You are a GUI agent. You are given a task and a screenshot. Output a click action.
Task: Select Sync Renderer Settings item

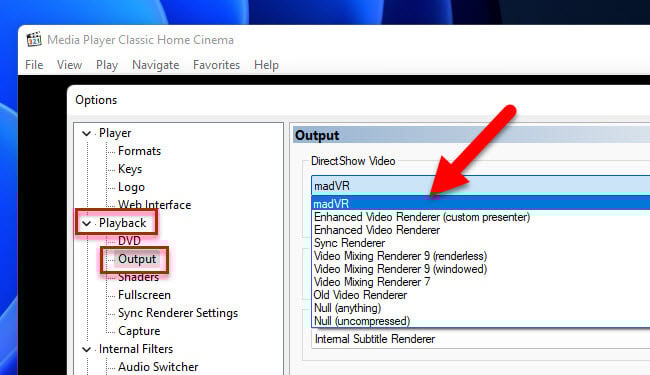[x=178, y=313]
